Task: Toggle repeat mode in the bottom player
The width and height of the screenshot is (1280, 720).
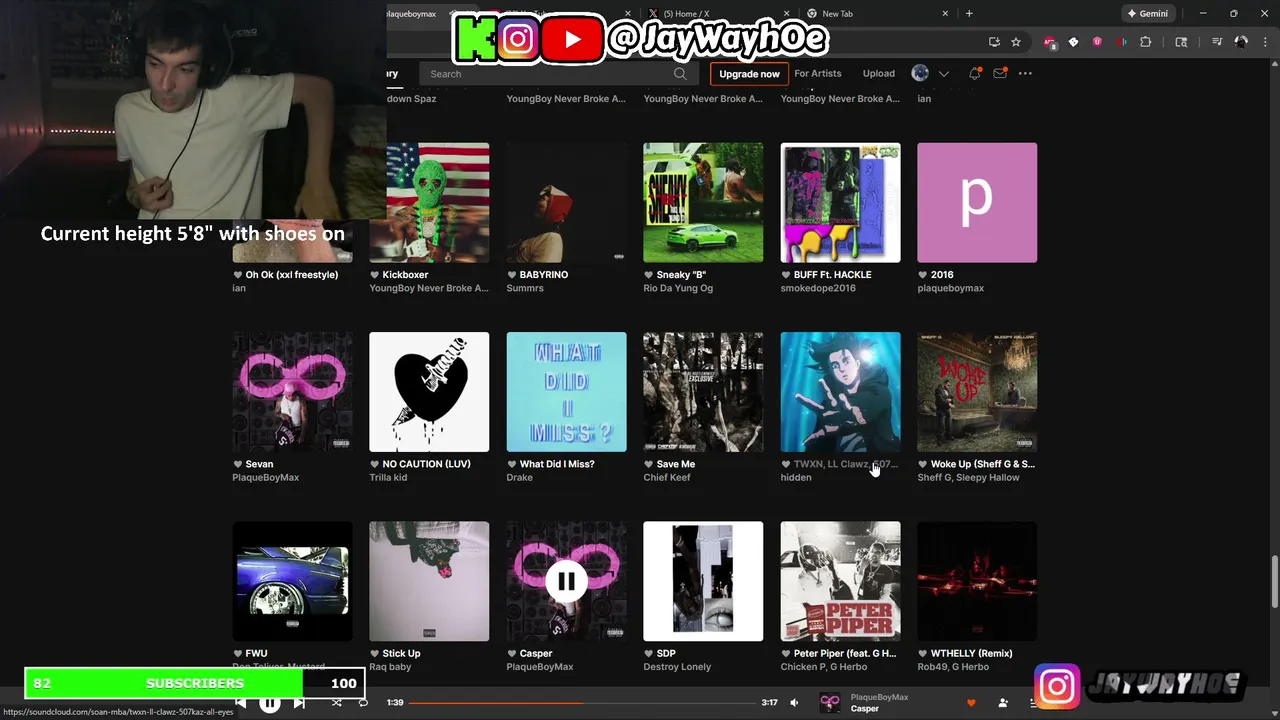Action: pos(363,703)
